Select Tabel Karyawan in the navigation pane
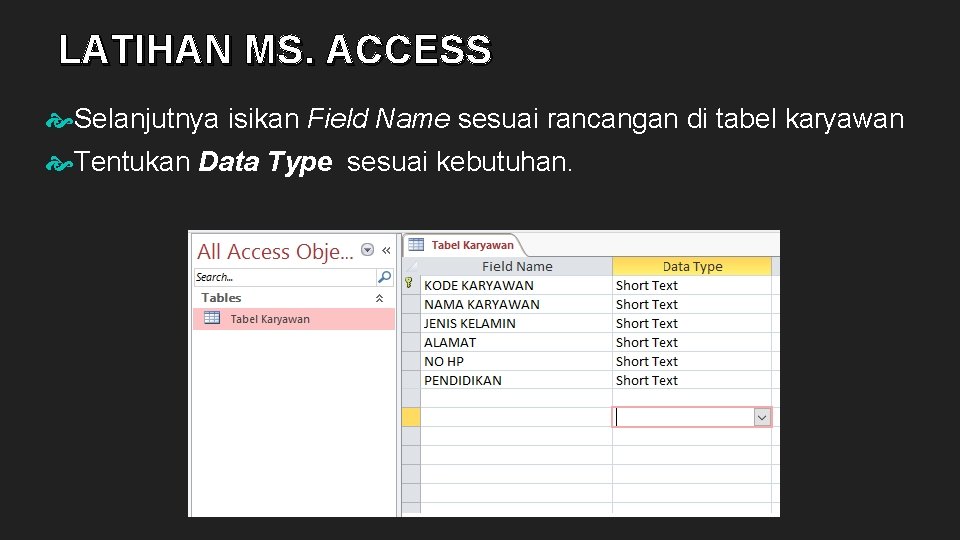The width and height of the screenshot is (960, 540). click(294, 319)
